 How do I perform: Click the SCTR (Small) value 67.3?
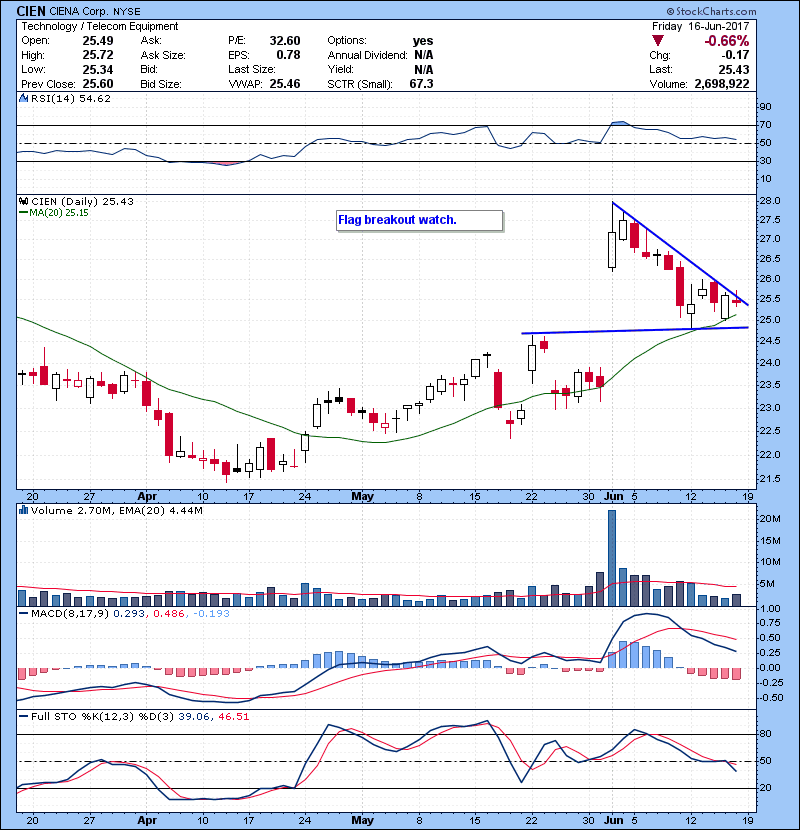click(x=421, y=84)
